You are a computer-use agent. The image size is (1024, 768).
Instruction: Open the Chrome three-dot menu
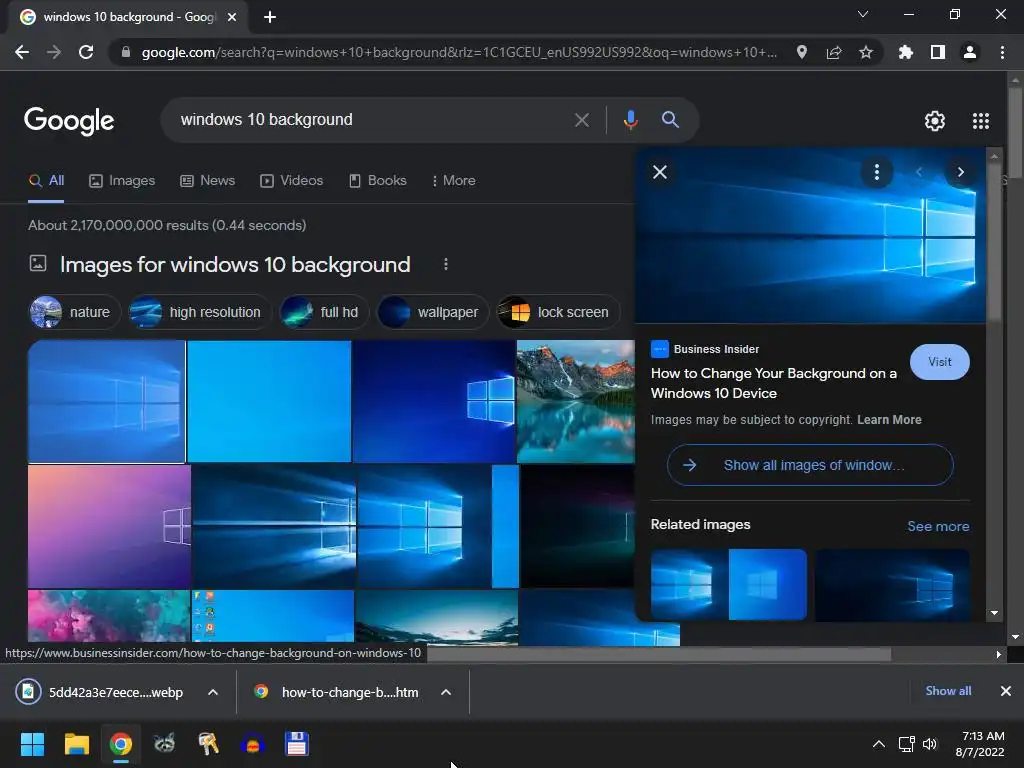1002,52
